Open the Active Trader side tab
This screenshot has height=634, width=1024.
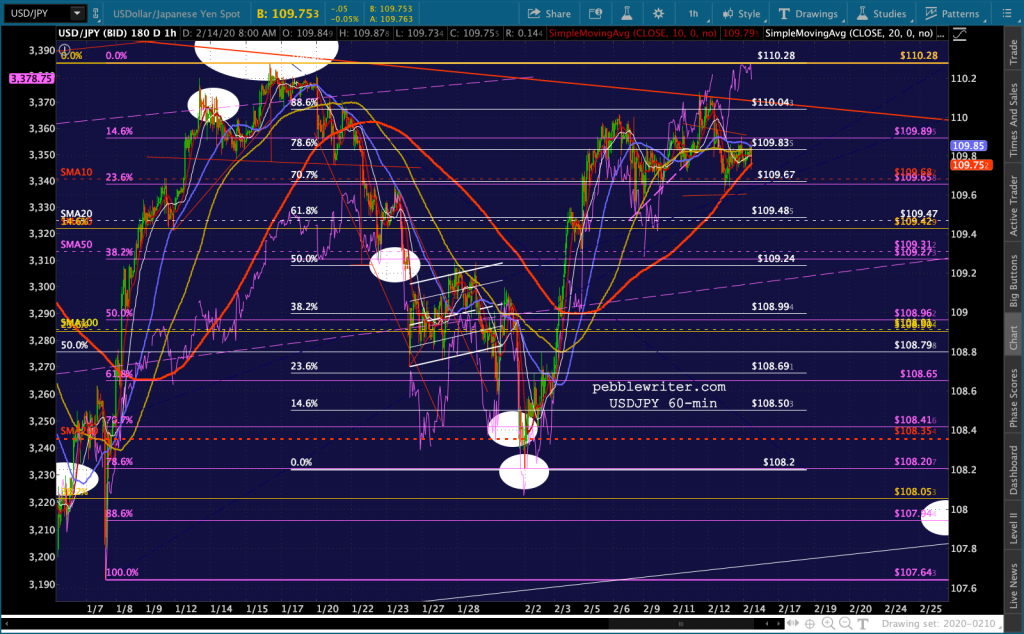[1014, 206]
